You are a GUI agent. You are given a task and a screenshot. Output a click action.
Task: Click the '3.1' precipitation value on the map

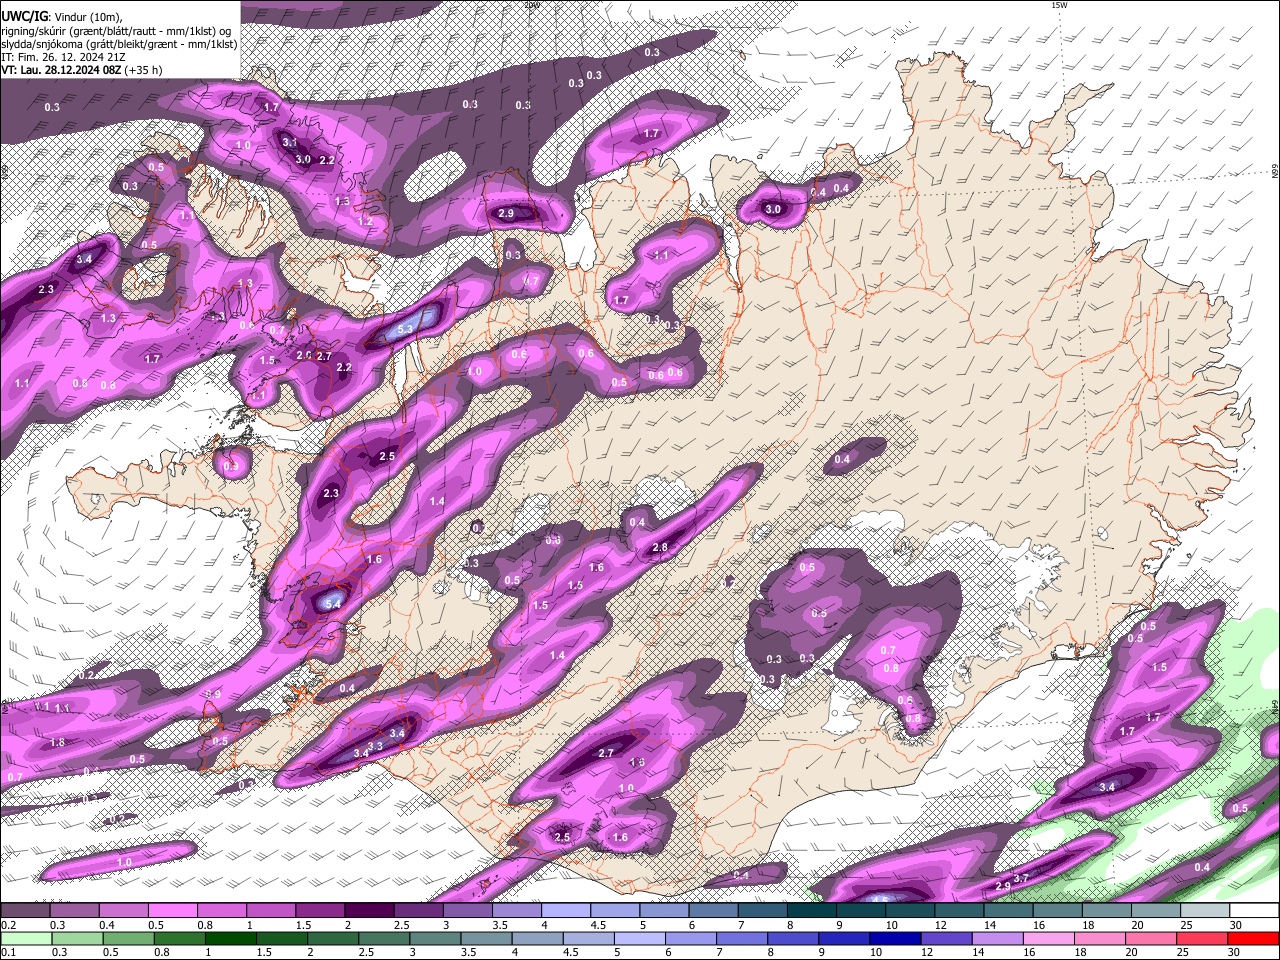(x=290, y=143)
